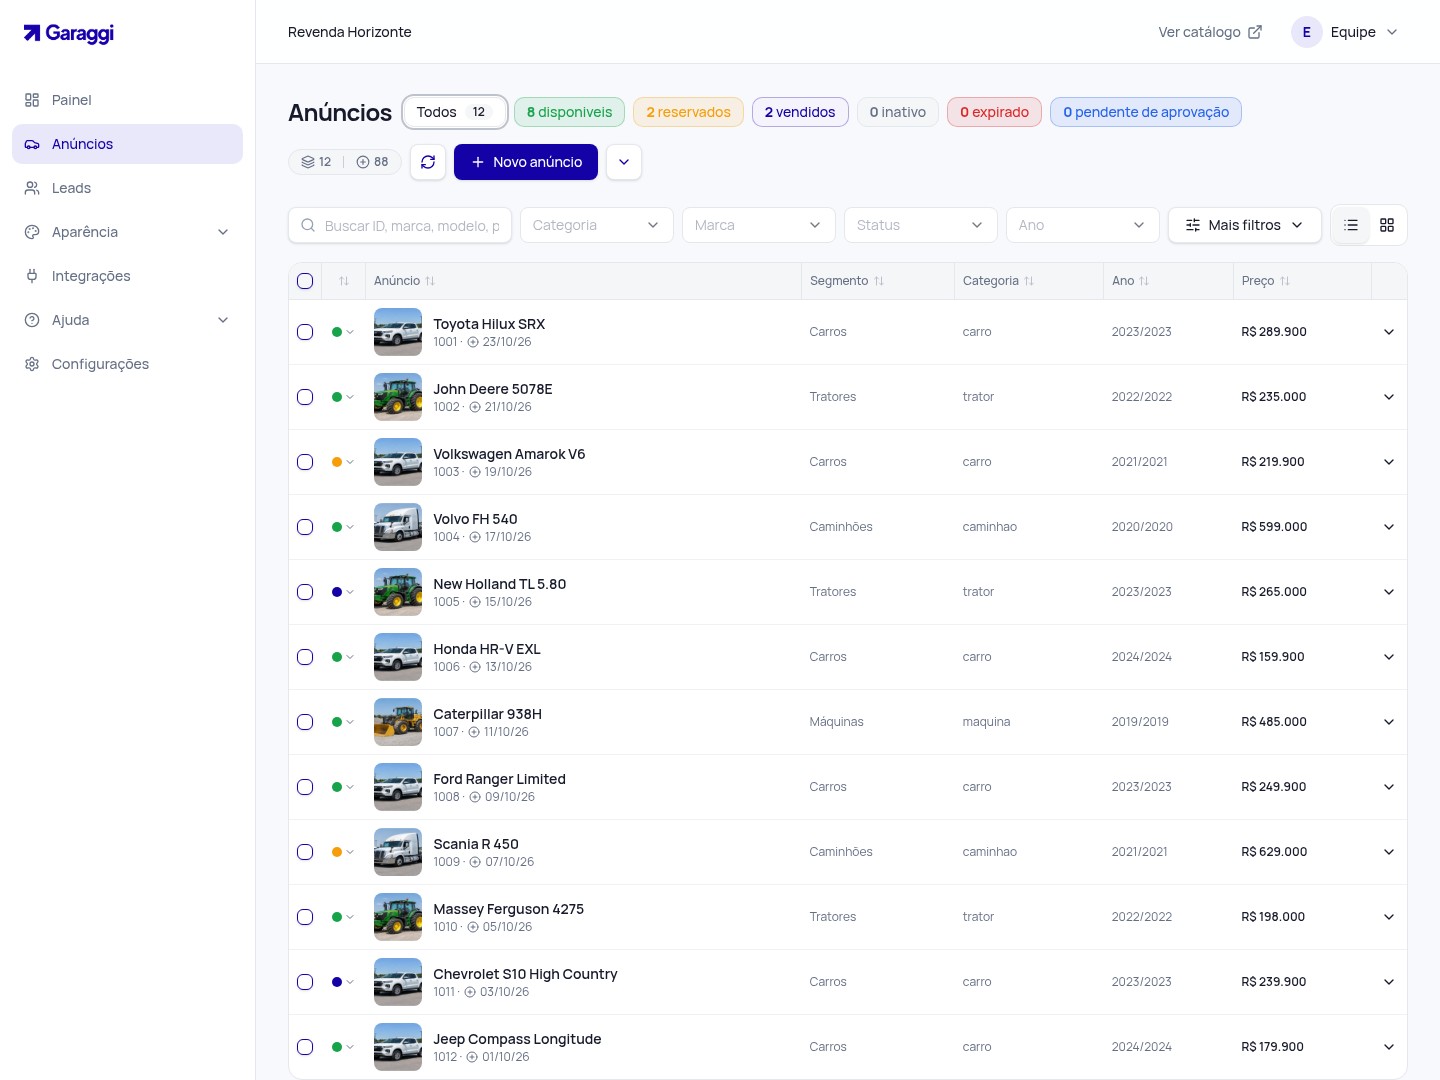Sort by the Ano column arrows
1440x1080 pixels.
click(1144, 281)
